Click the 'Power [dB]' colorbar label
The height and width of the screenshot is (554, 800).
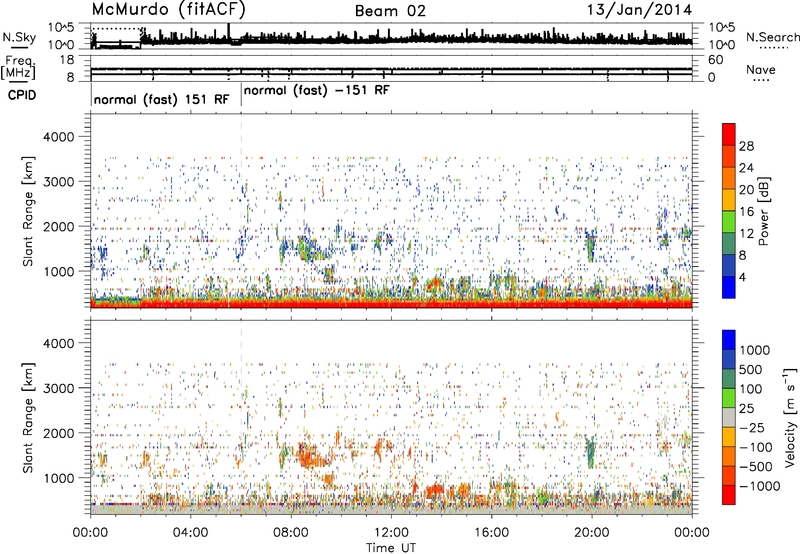(763, 211)
